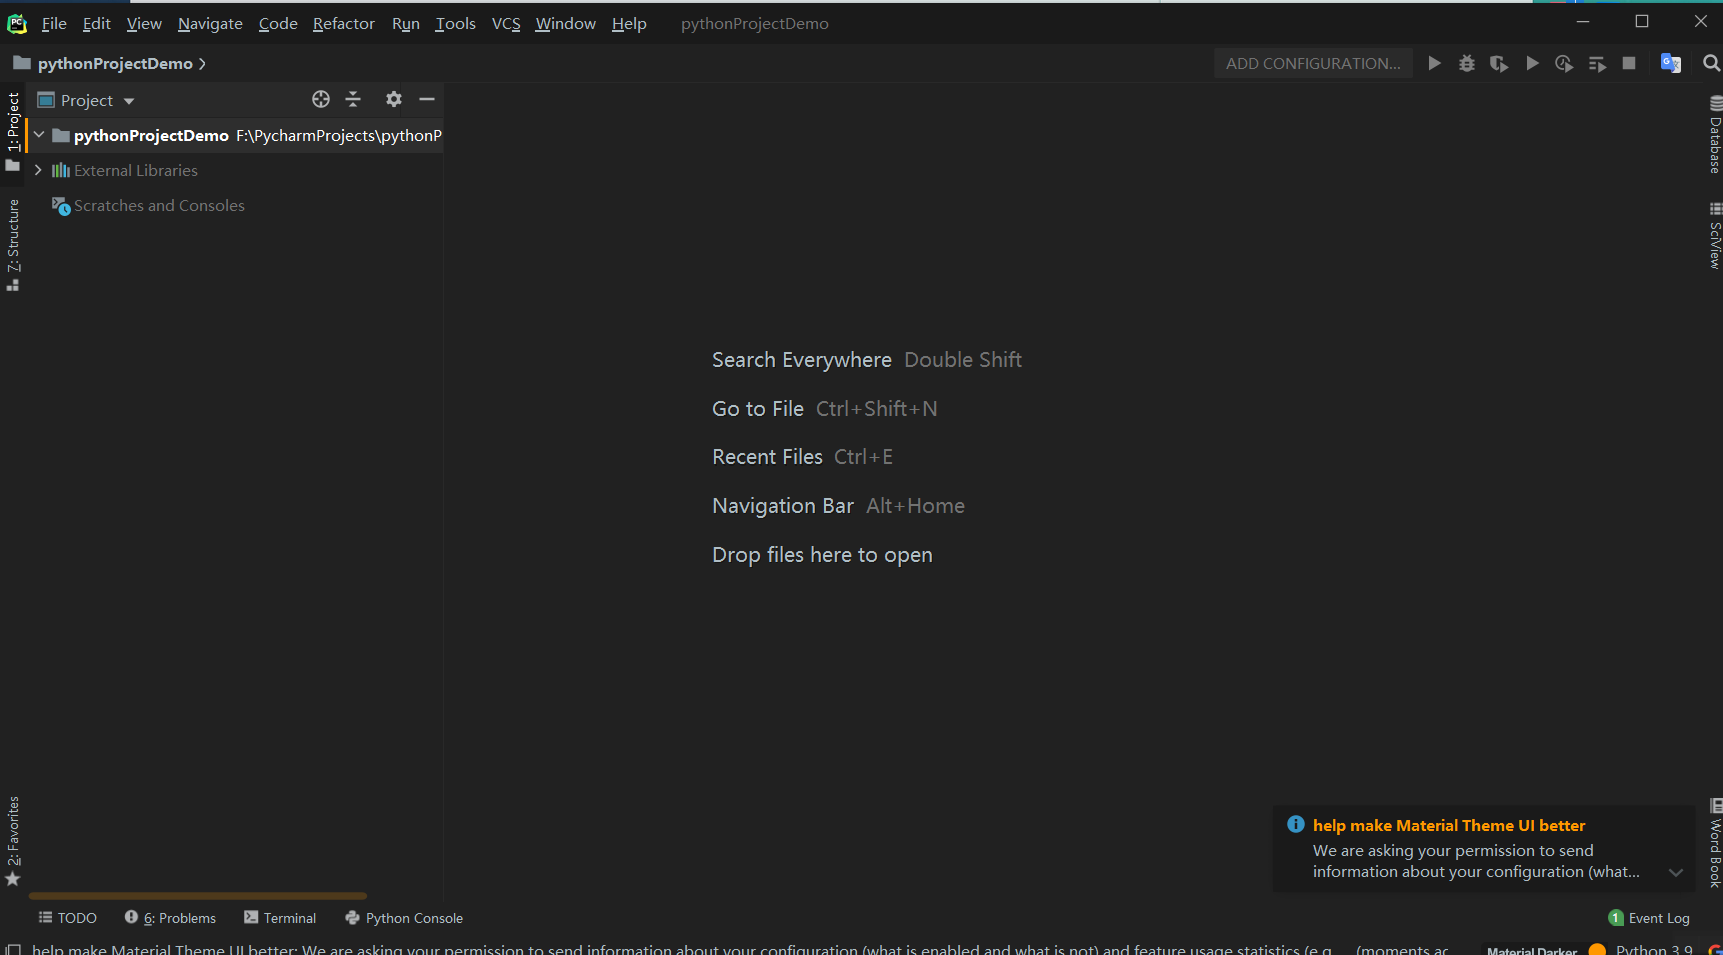Open the SciView tool window

click(x=1715, y=235)
